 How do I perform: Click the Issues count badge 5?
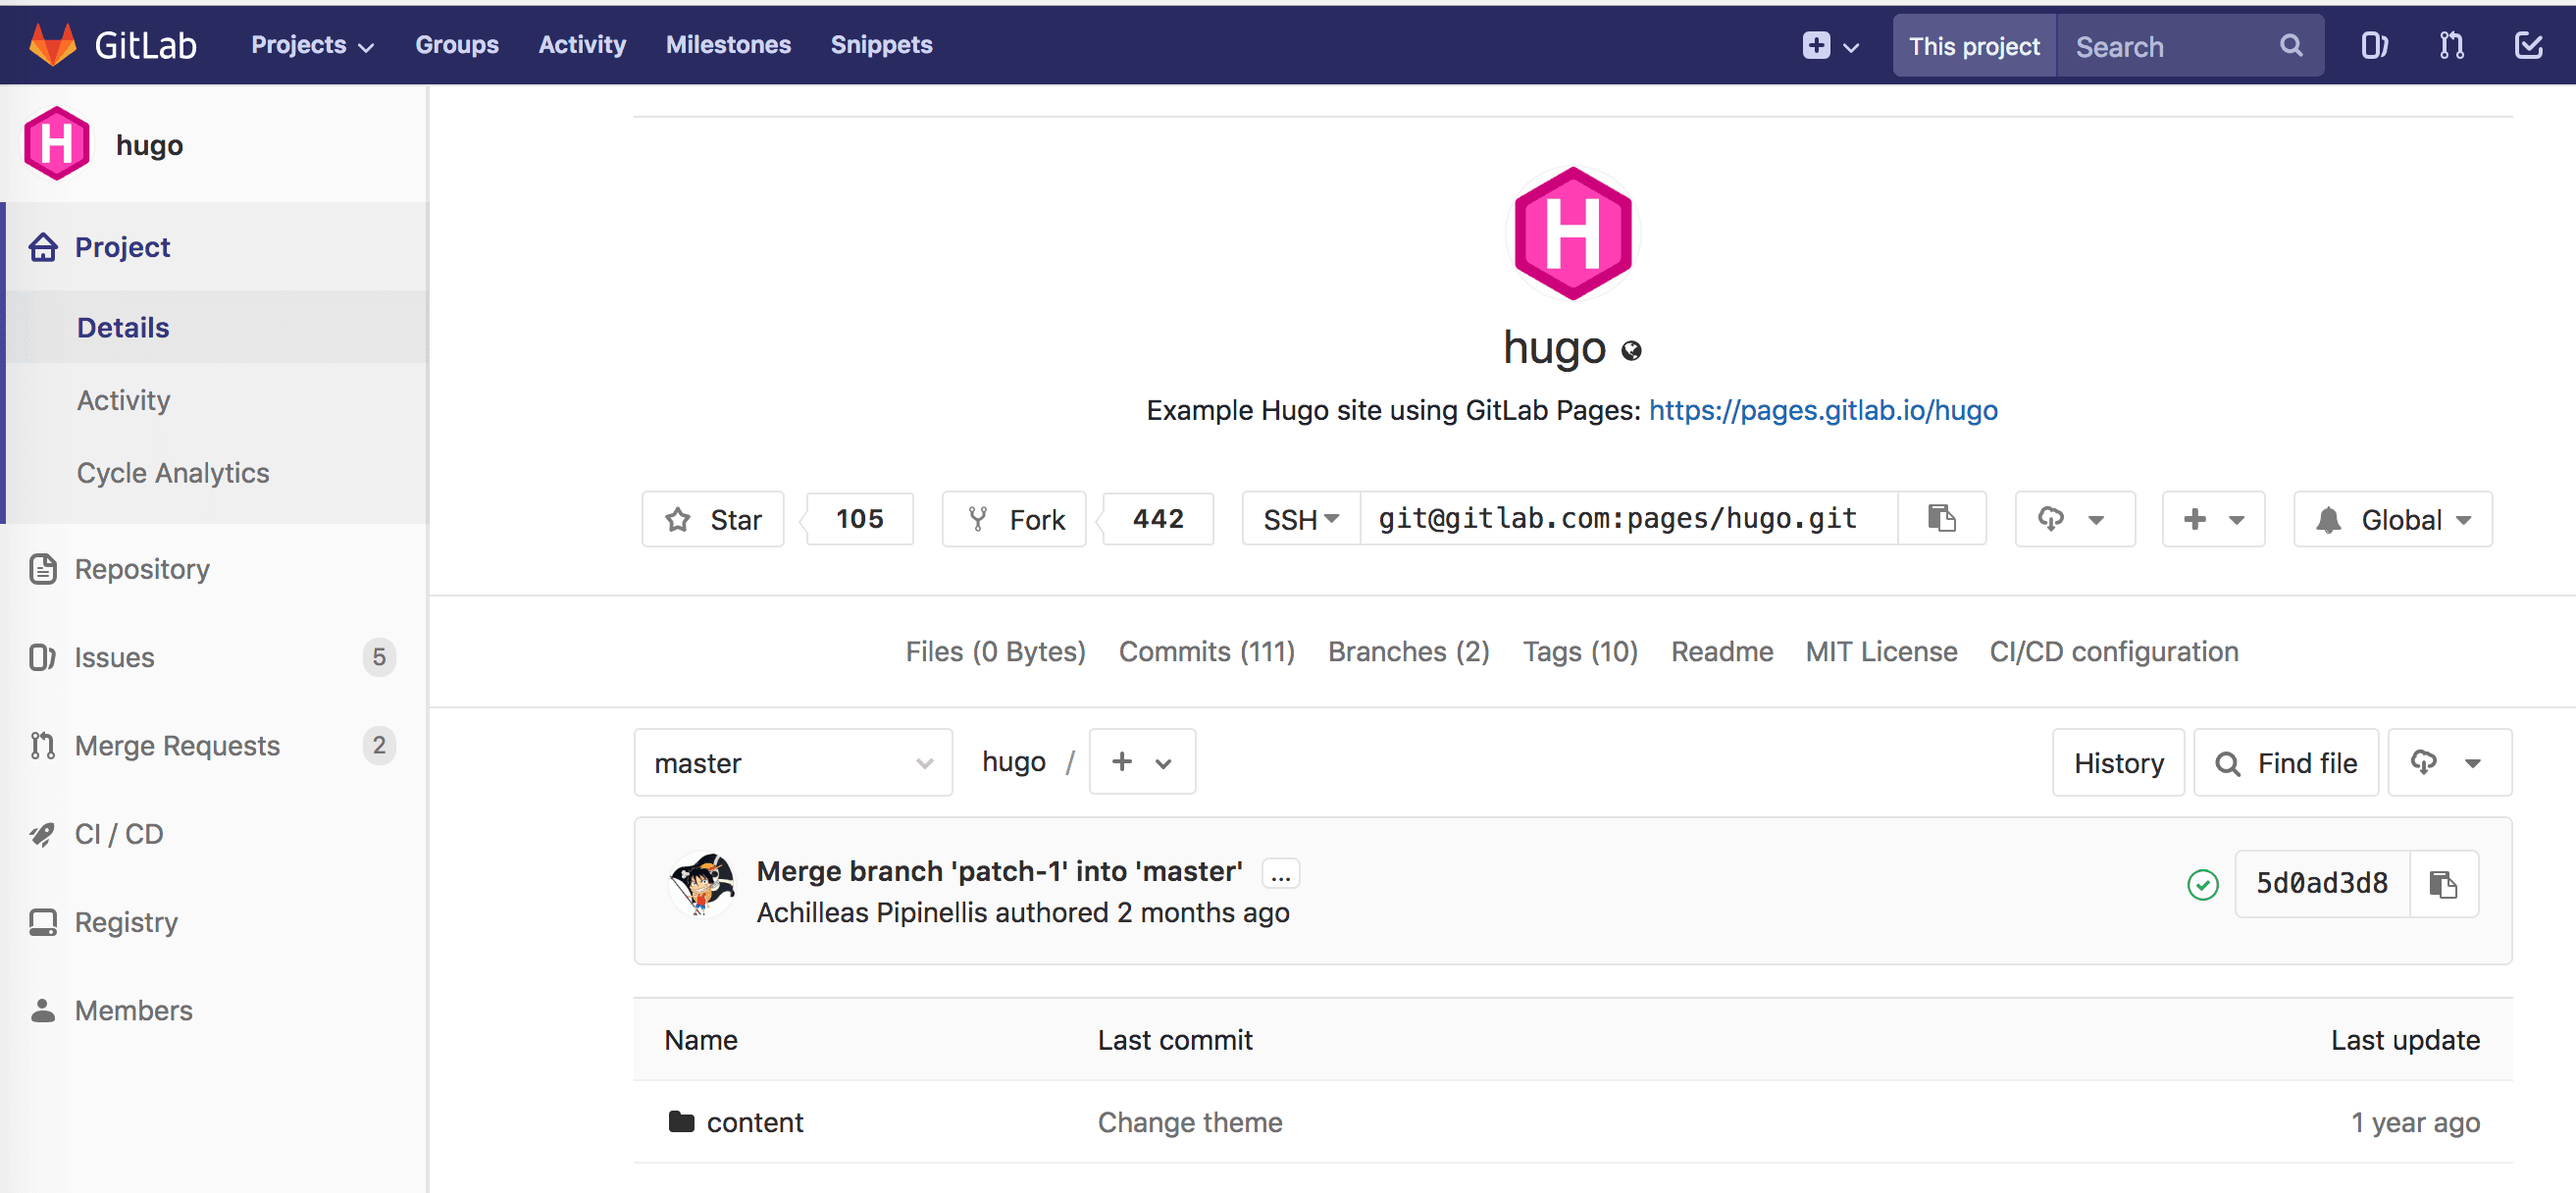coord(379,657)
